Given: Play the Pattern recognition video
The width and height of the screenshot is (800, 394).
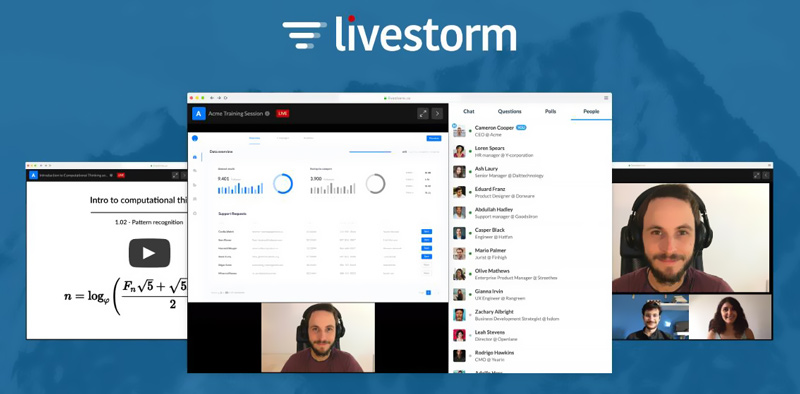Looking at the screenshot, I should pos(149,253).
